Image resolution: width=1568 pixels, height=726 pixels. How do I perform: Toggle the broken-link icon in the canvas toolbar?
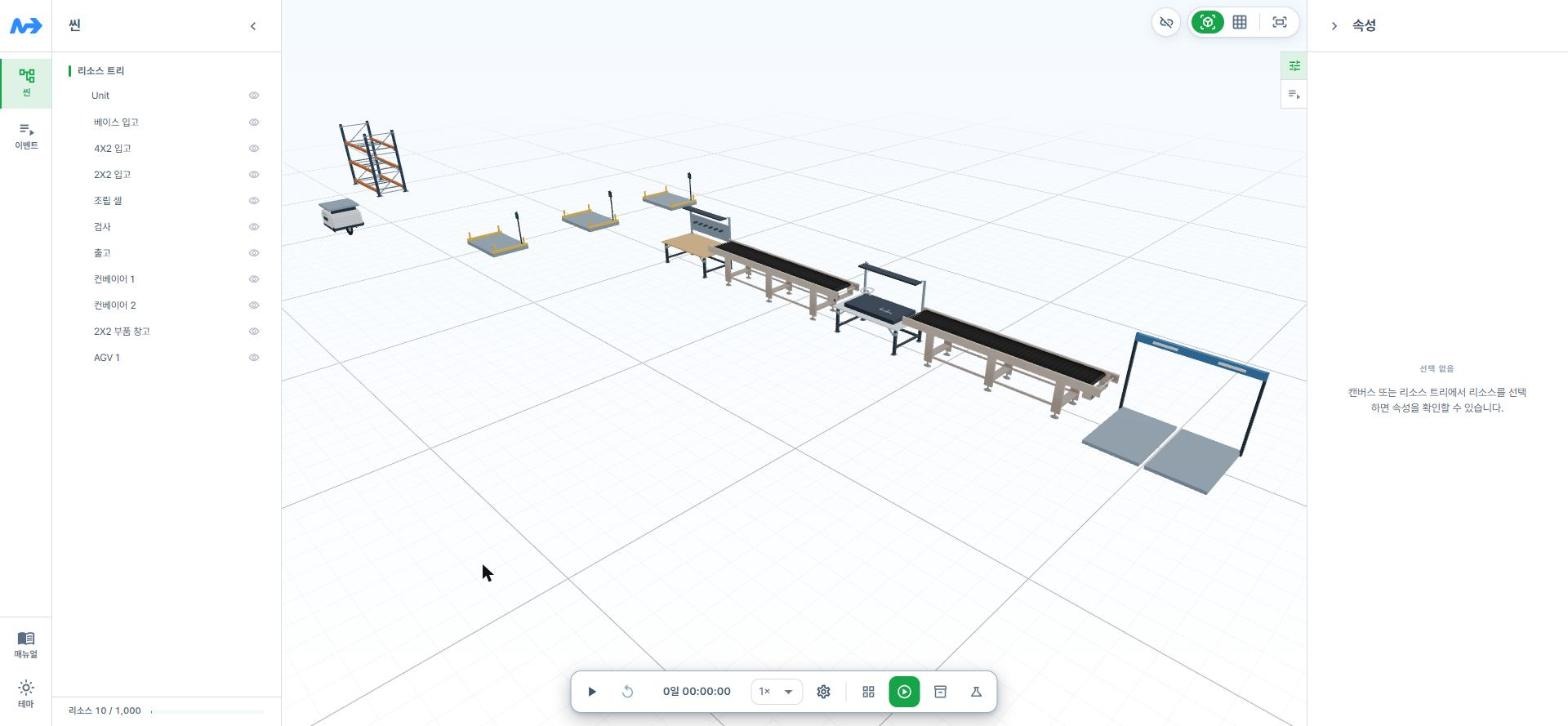tap(1166, 22)
